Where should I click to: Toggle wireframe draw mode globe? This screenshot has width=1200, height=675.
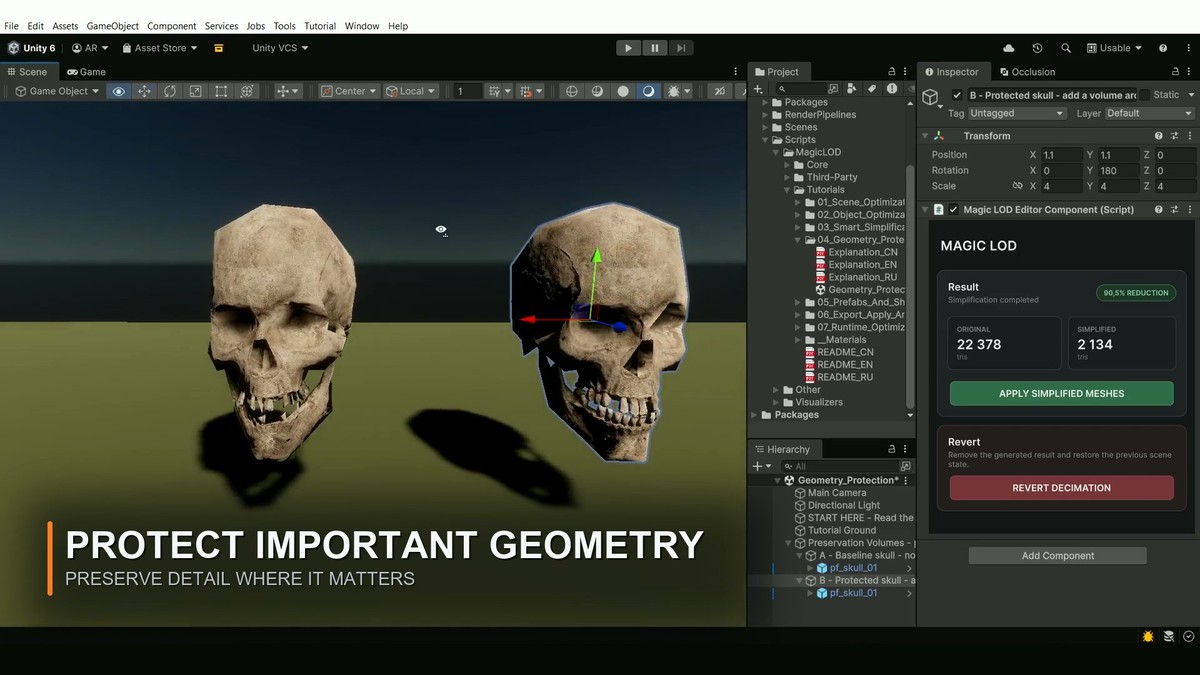[x=572, y=91]
